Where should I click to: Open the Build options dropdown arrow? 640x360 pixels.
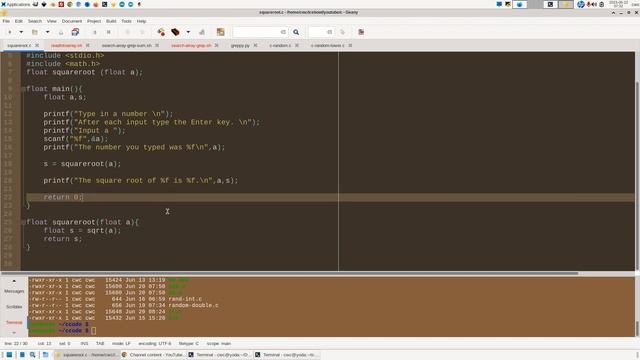tap(188, 32)
